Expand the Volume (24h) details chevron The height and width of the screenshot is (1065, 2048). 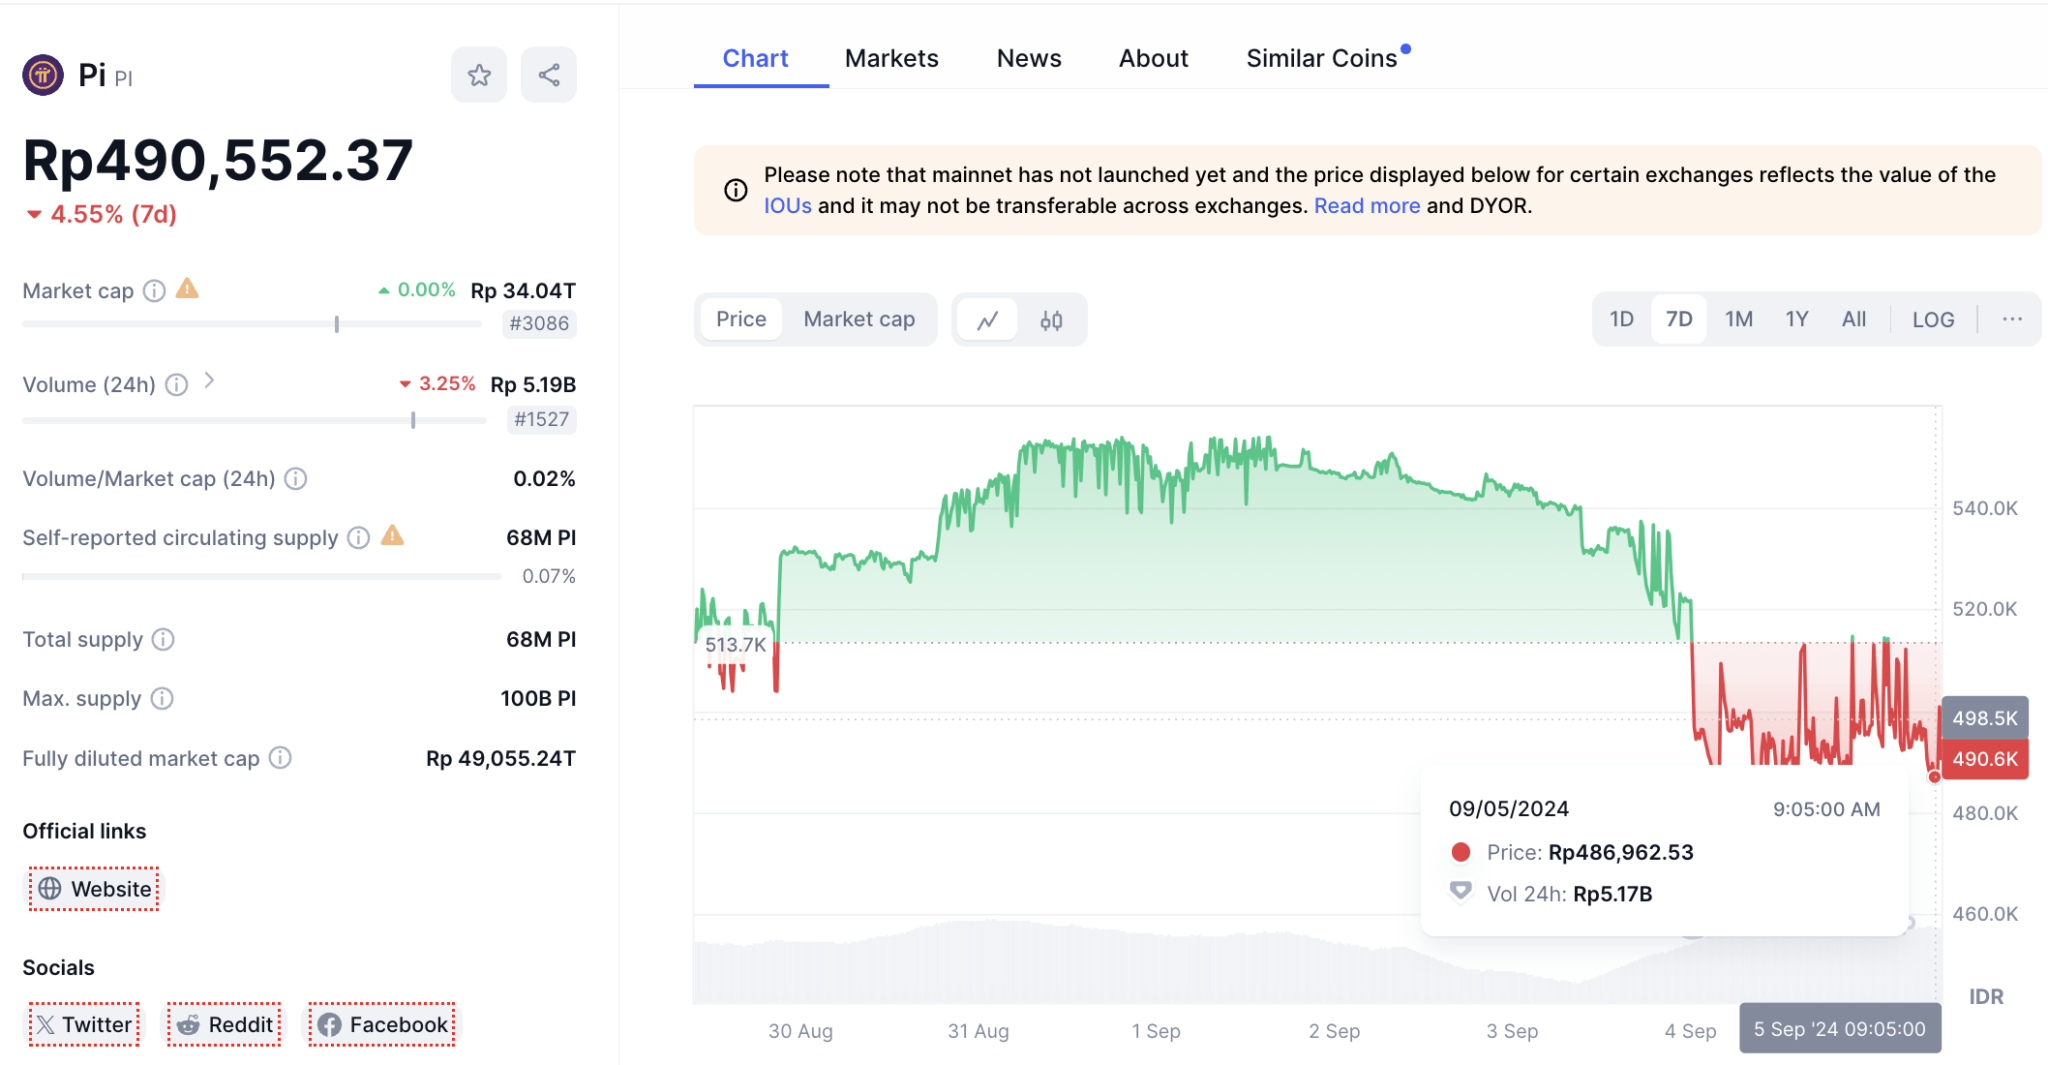click(x=210, y=381)
